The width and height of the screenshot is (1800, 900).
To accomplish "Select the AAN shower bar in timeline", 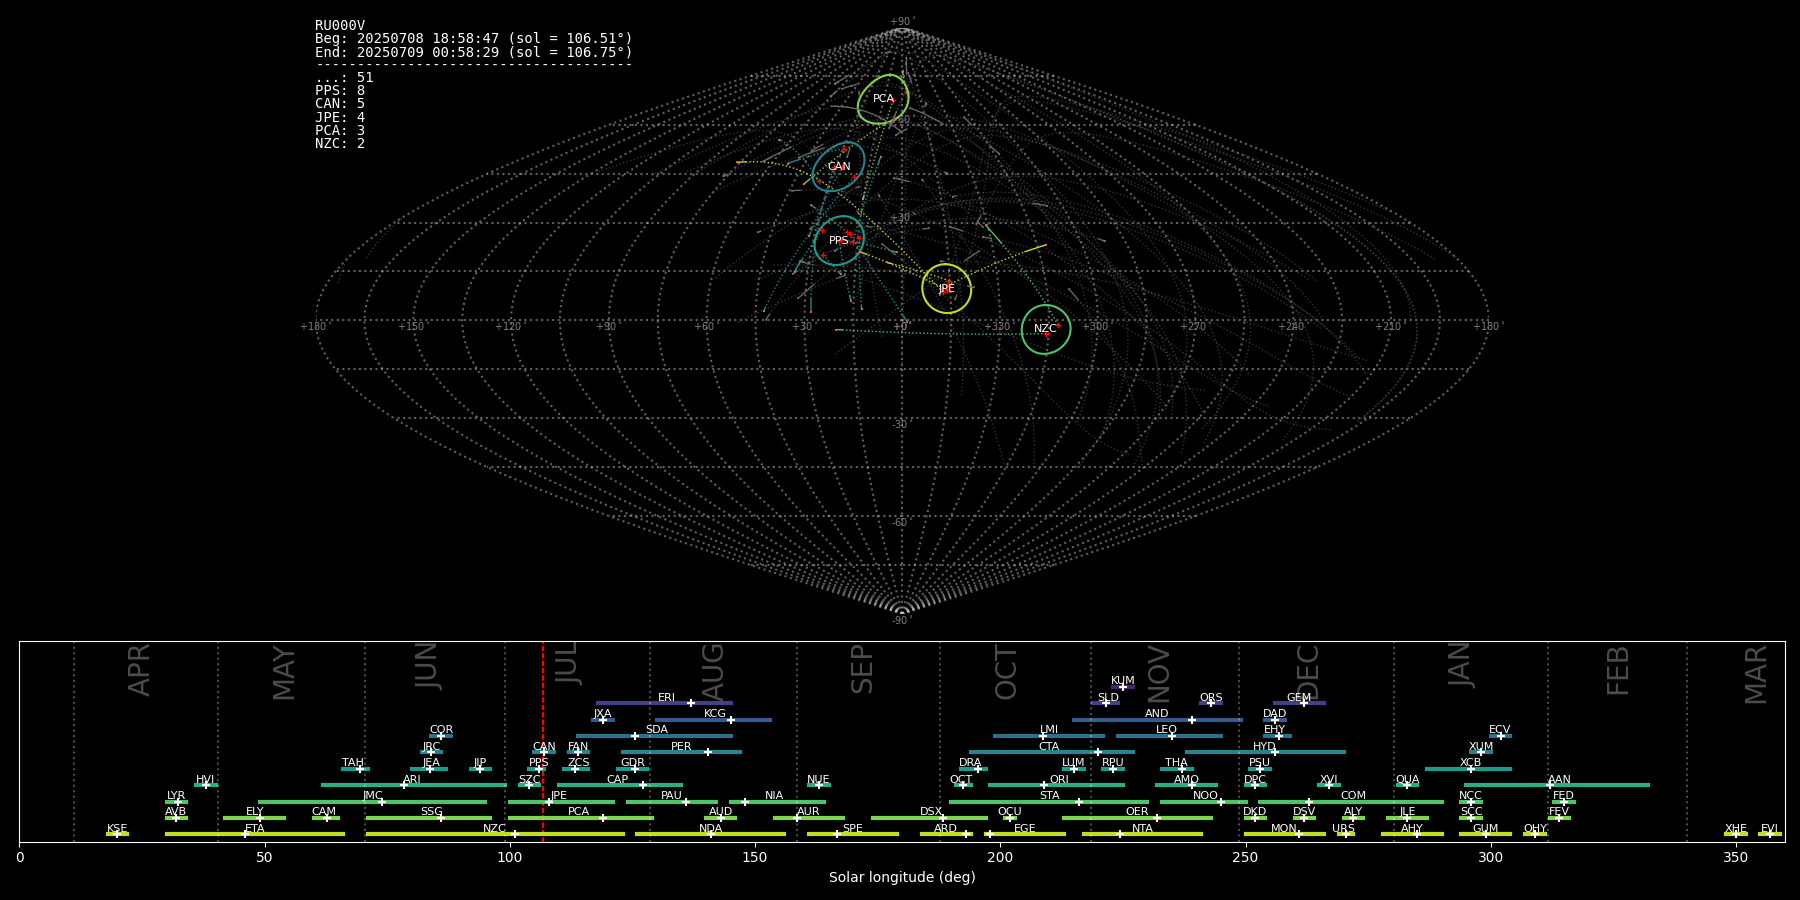I will coord(1557,785).
